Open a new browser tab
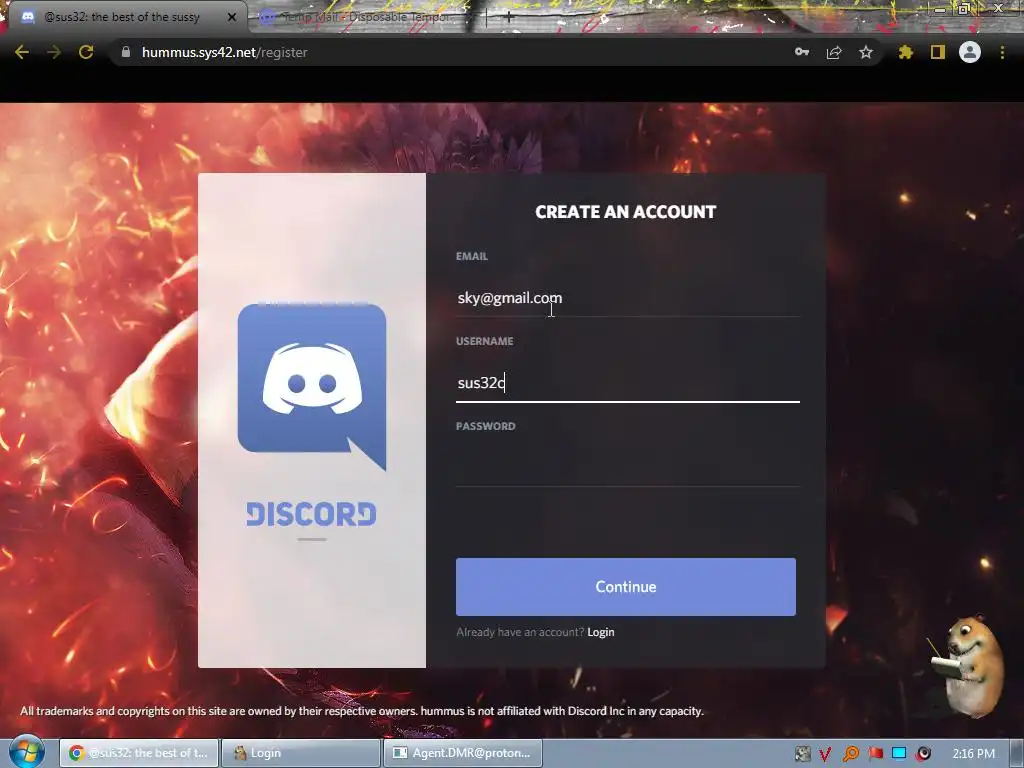The image size is (1024, 768). coord(509,18)
